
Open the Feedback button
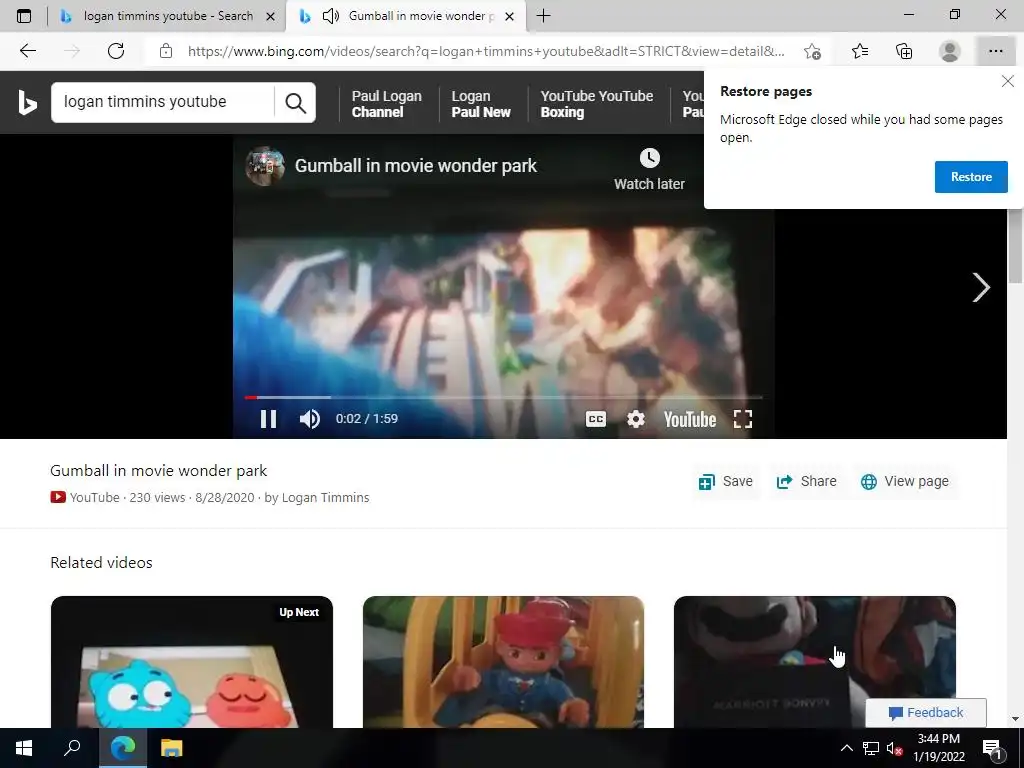point(925,712)
